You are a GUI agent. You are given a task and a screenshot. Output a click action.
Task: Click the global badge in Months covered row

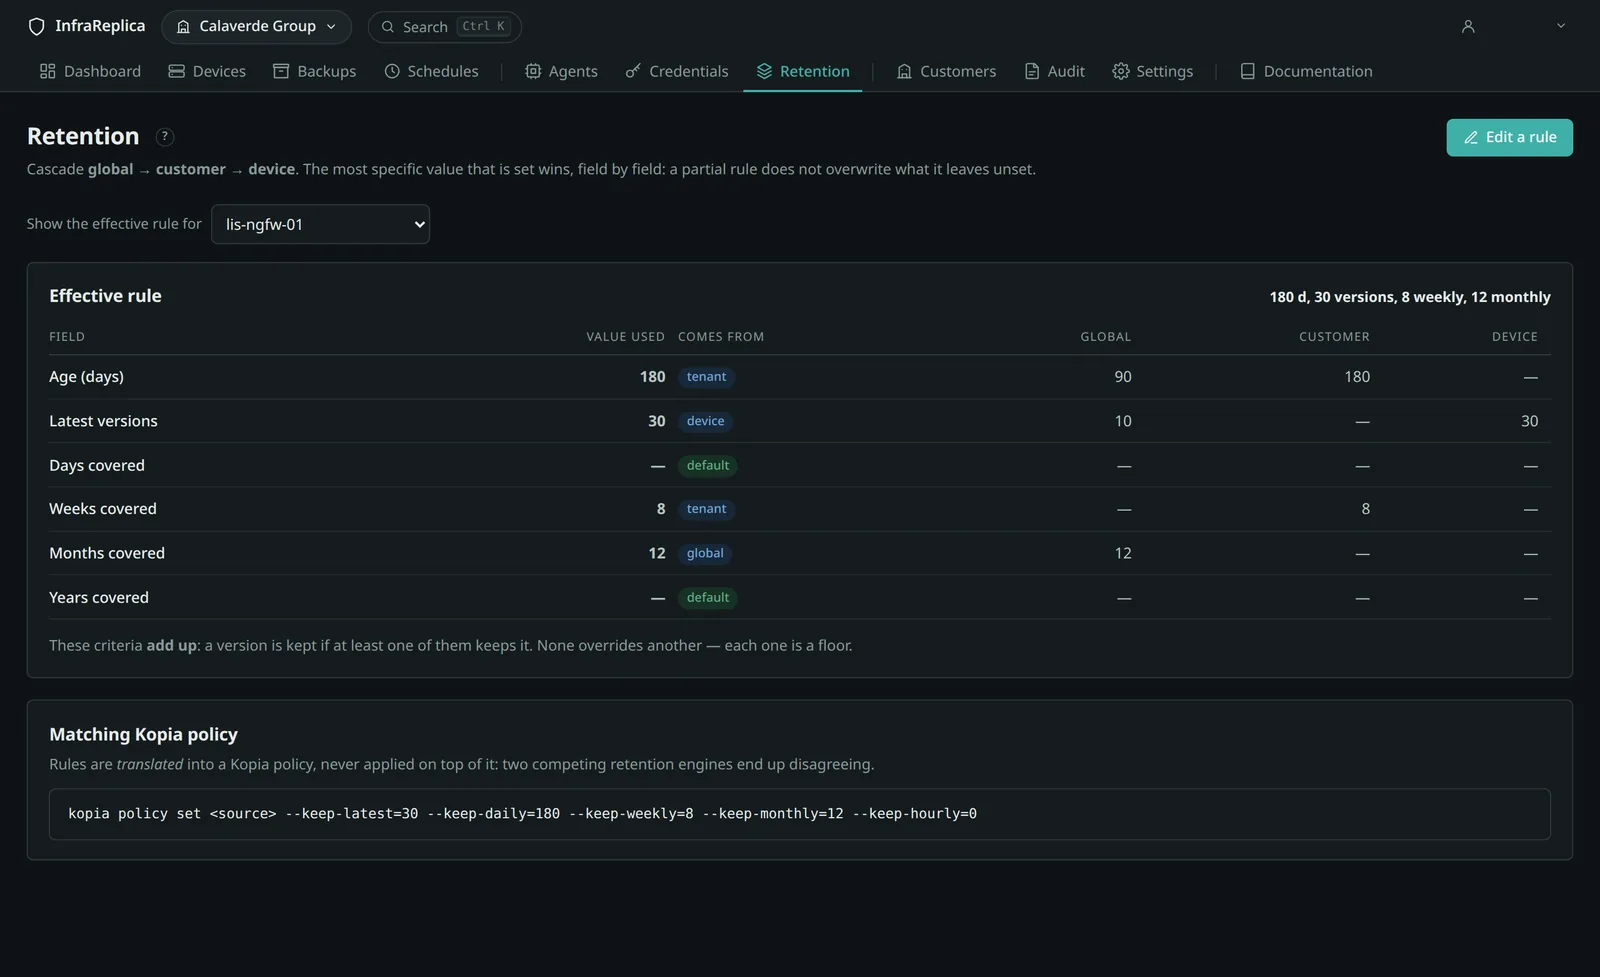pos(705,553)
